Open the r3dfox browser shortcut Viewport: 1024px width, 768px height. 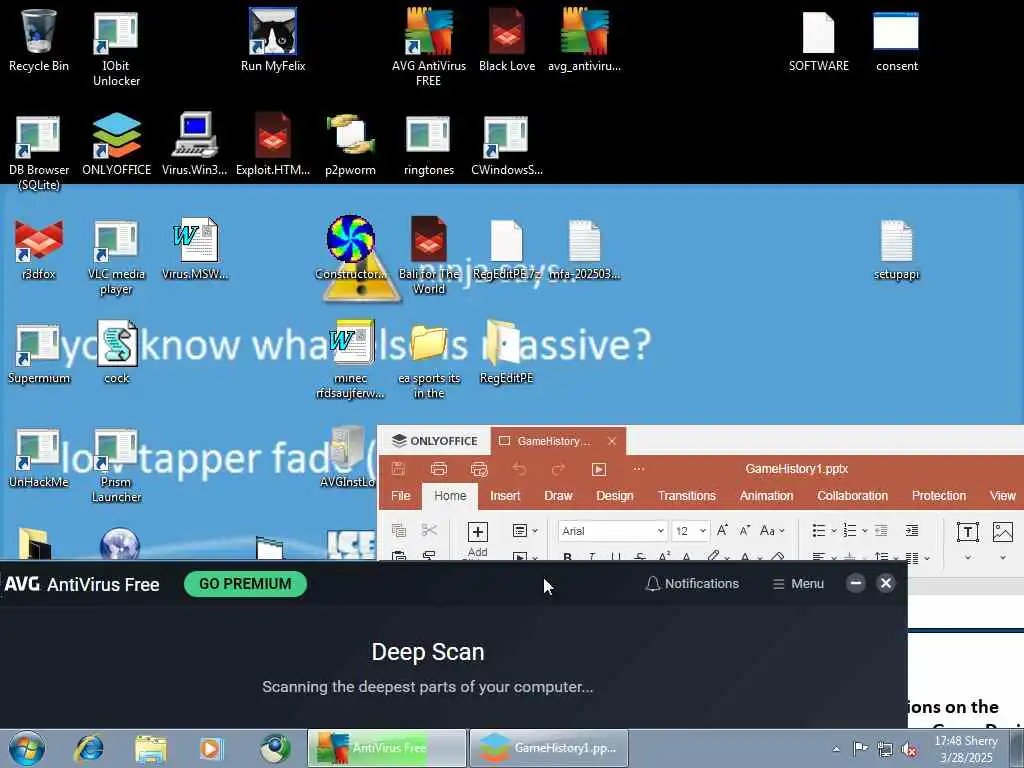coord(39,249)
